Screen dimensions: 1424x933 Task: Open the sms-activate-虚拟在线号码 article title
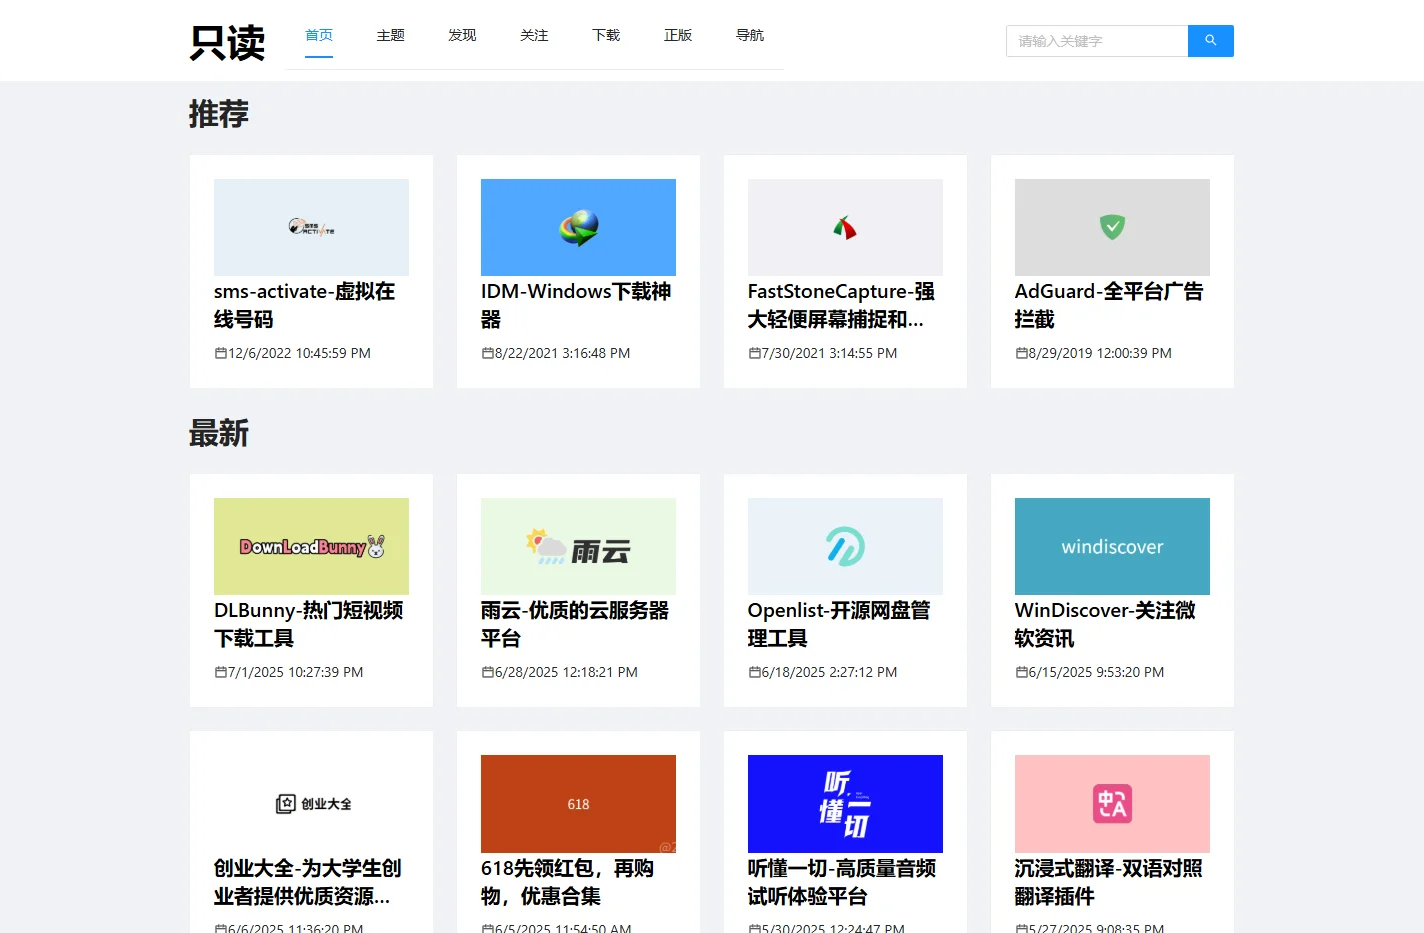tap(305, 305)
